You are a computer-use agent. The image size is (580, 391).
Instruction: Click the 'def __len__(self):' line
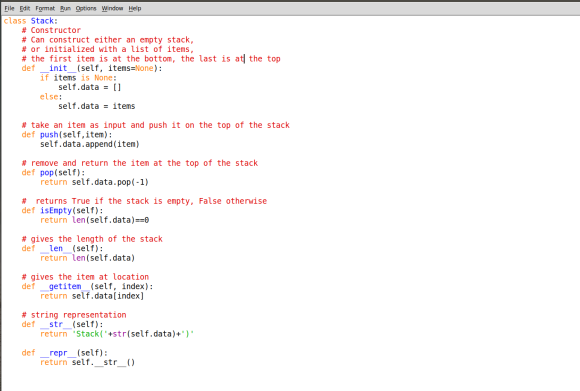click(63, 249)
